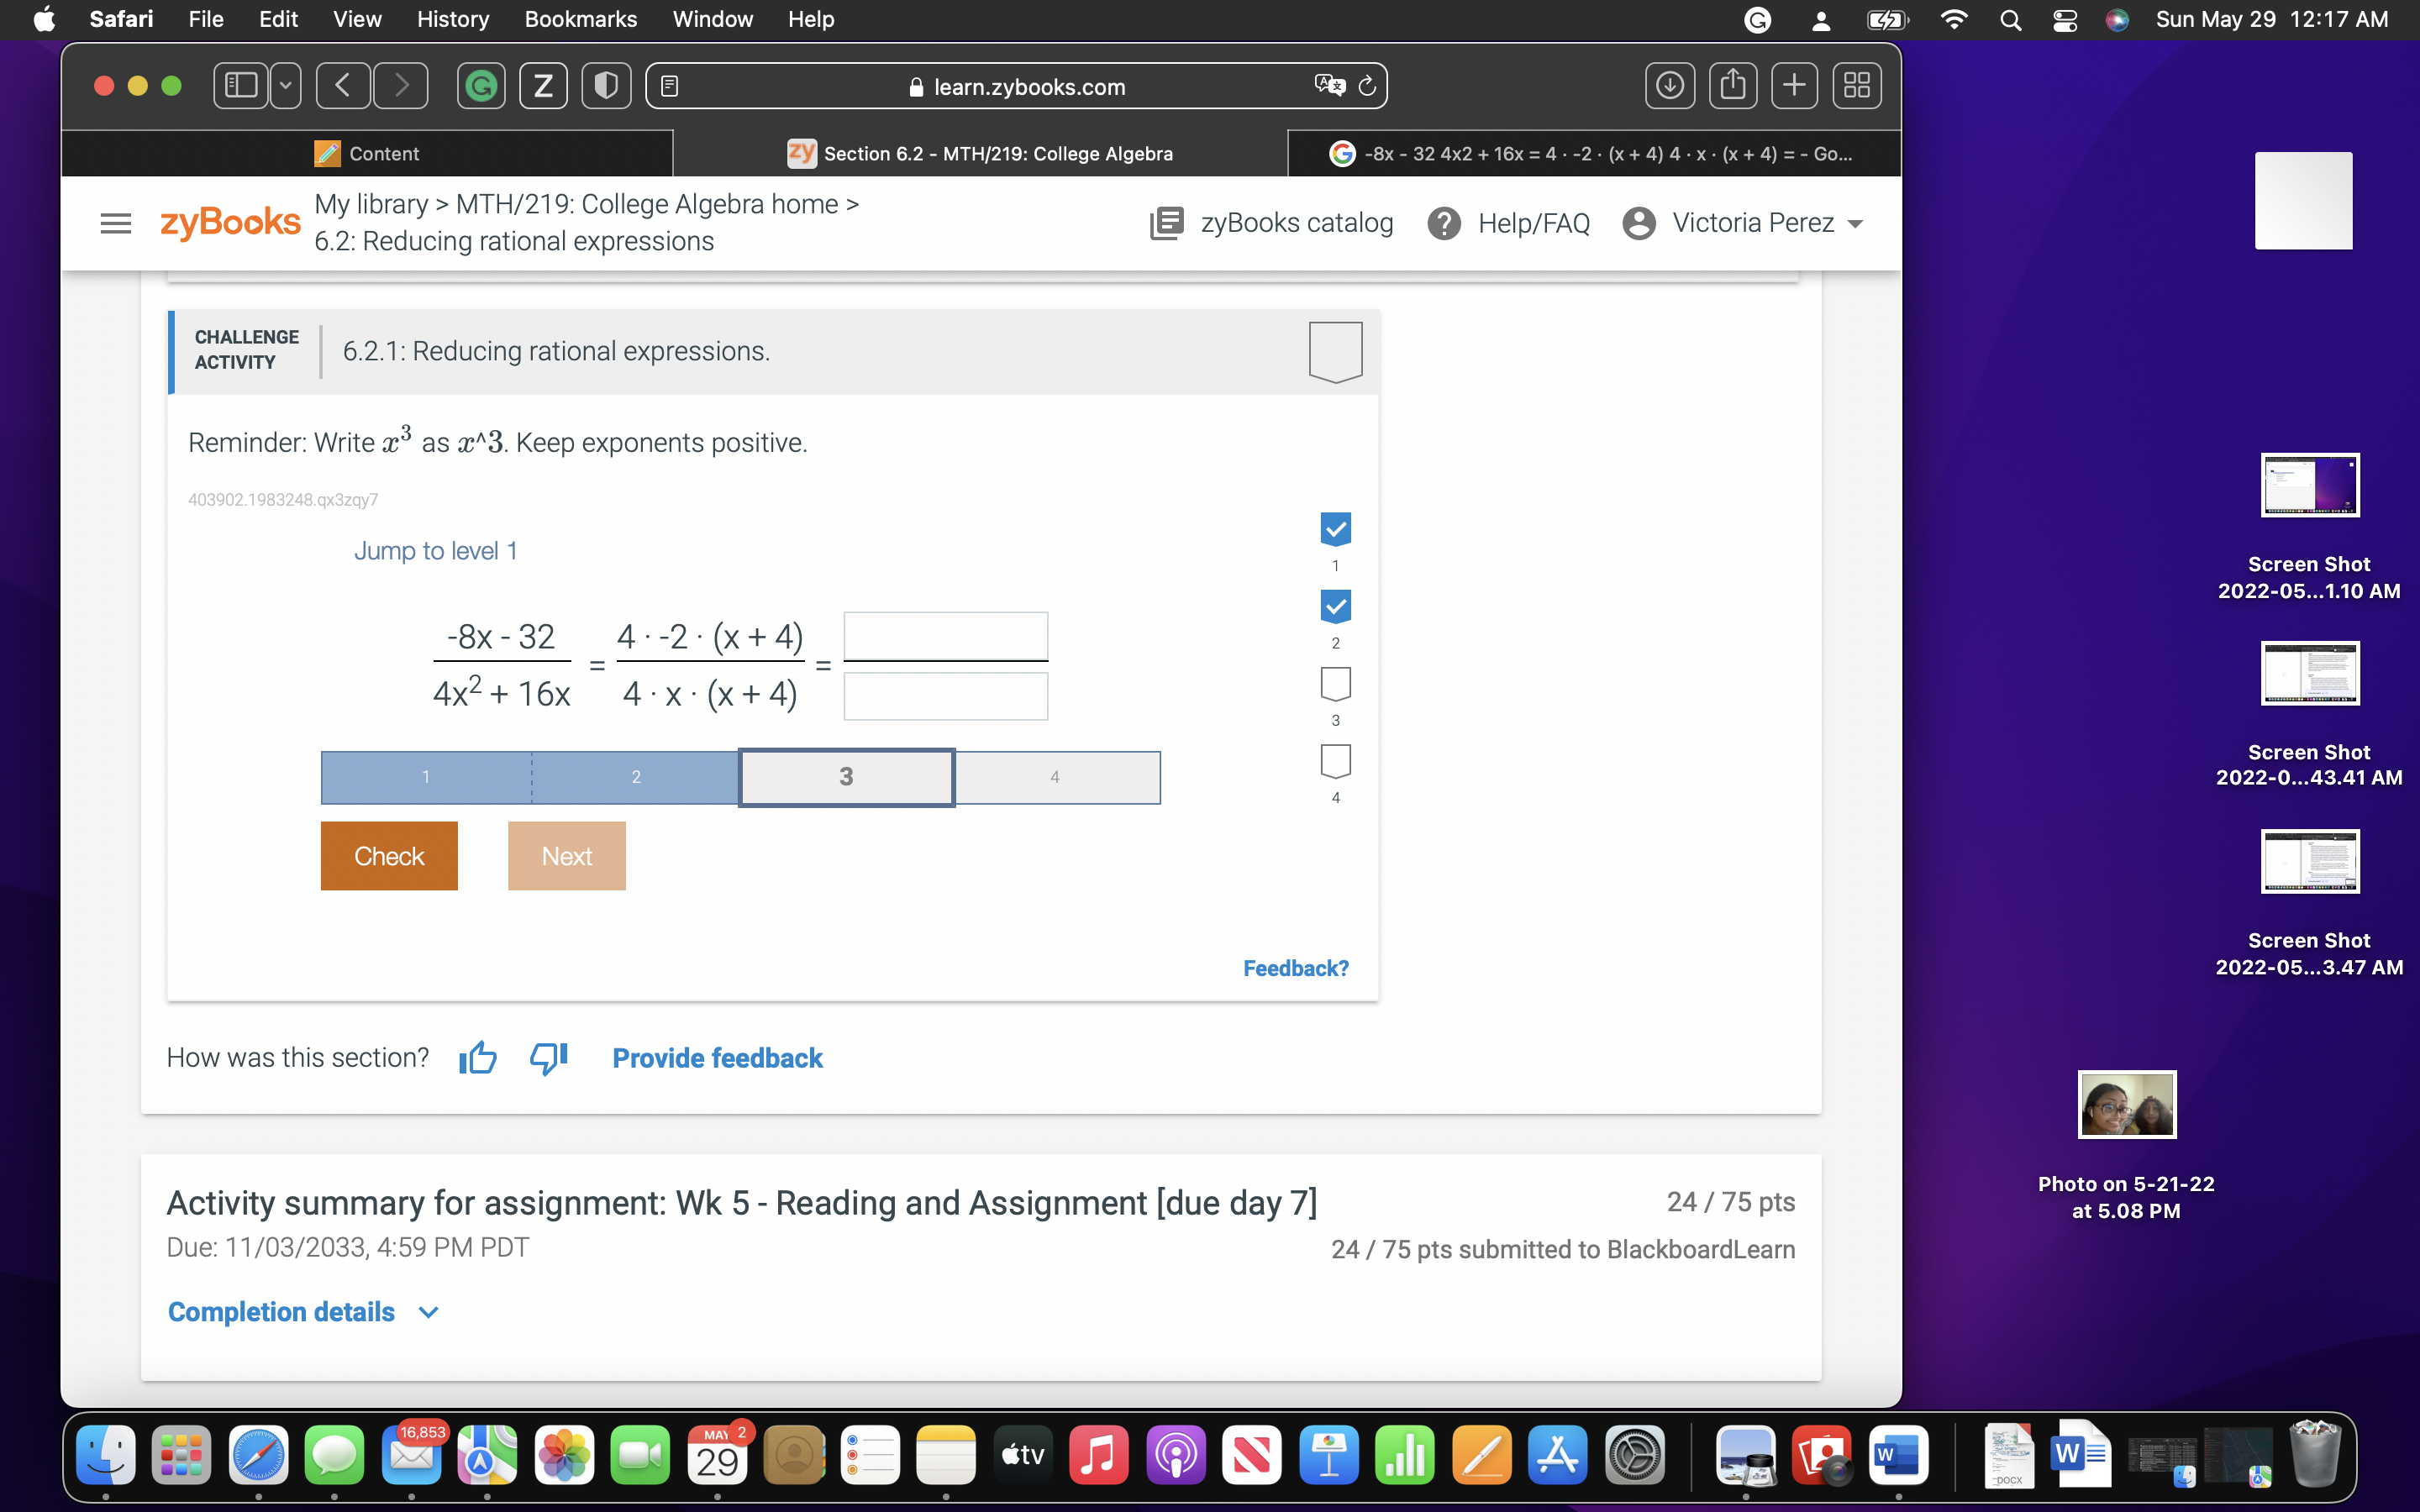Screen dimensions: 2420x1512
Task: Show the tab overview grid icon
Action: (x=1856, y=86)
